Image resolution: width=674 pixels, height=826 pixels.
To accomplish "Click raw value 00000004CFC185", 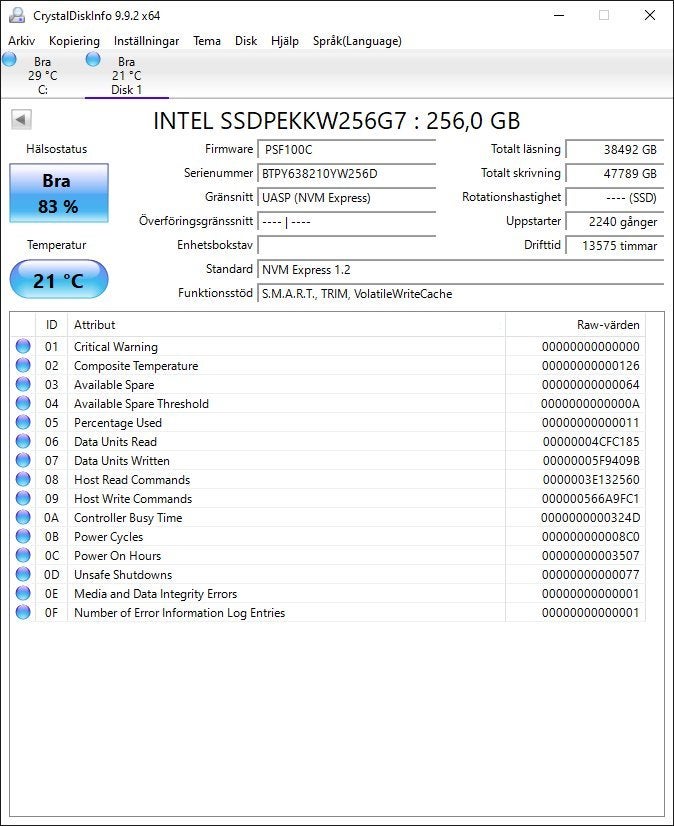I will tap(591, 441).
